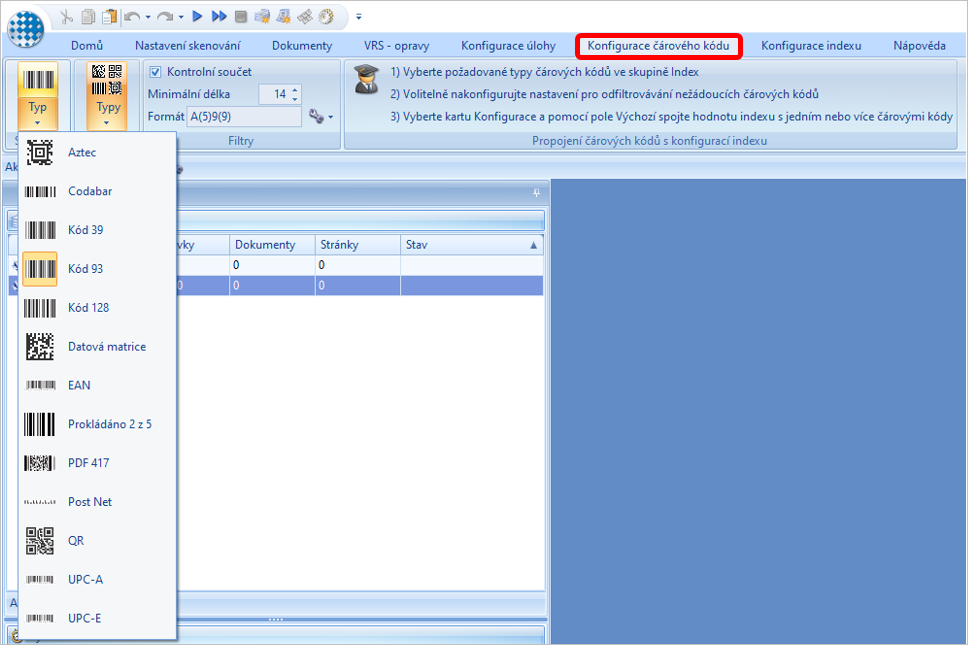Click the gray tiles icon in quick access toolbar
Viewport: 968px width, 645px height.
pyautogui.click(x=305, y=17)
